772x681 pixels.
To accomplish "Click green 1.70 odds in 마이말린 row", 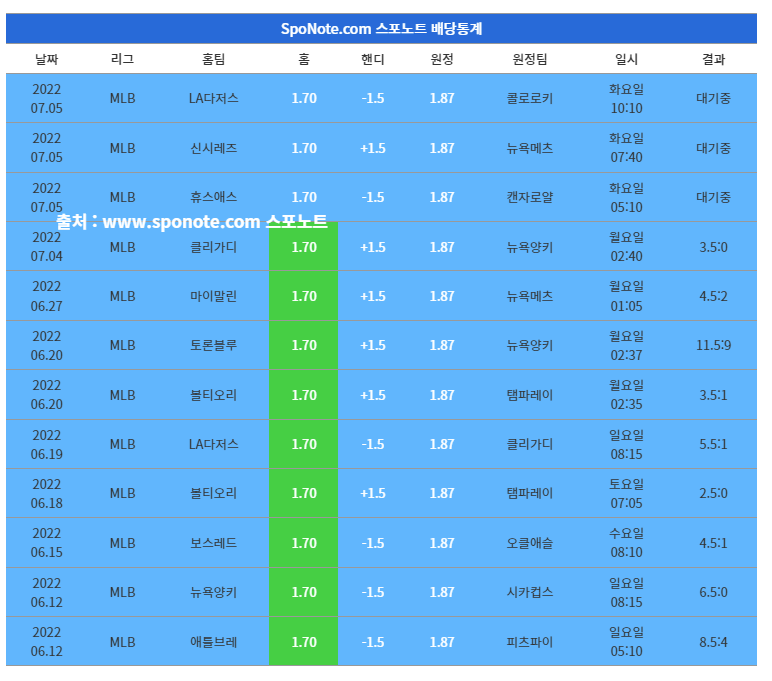I will point(304,296).
